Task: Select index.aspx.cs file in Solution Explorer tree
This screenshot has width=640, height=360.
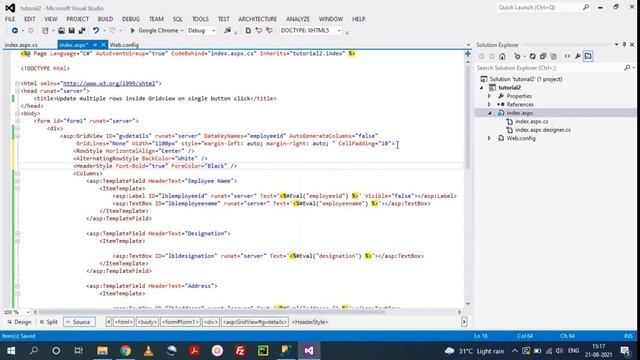Action: tap(531, 121)
